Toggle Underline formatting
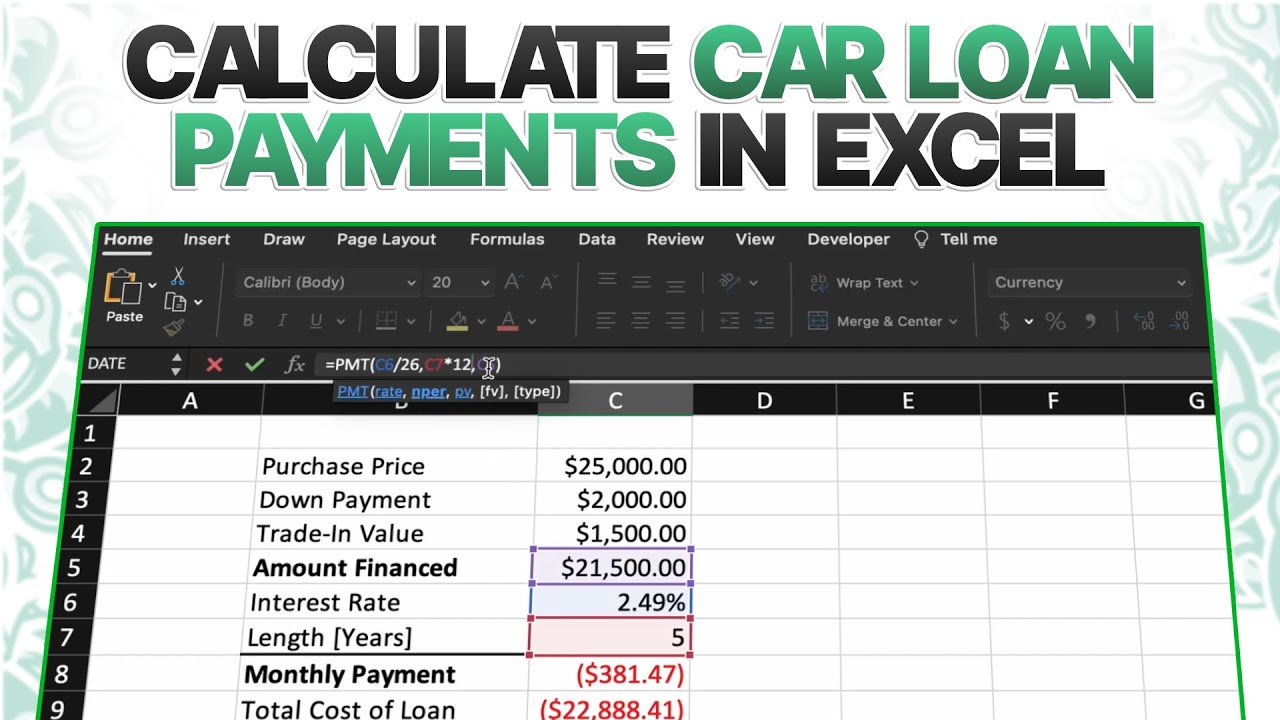Viewport: 1280px width, 720px height. point(316,321)
